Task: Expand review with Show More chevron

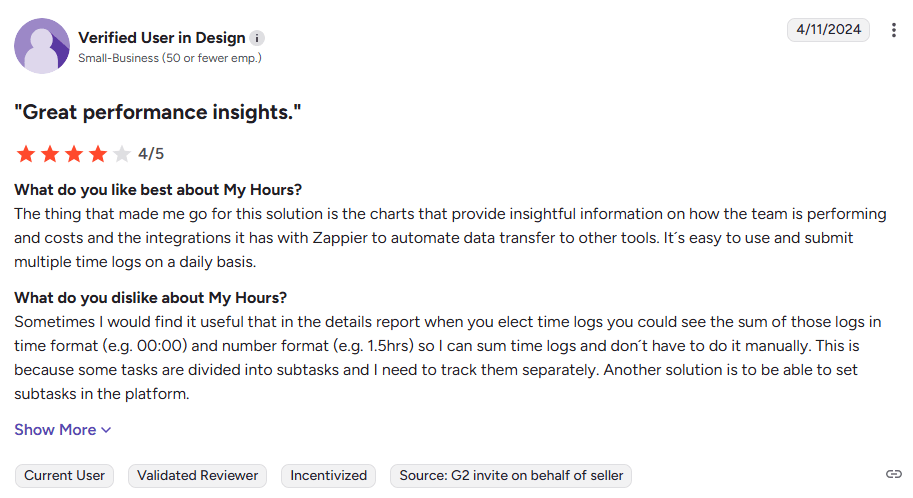Action: click(106, 430)
